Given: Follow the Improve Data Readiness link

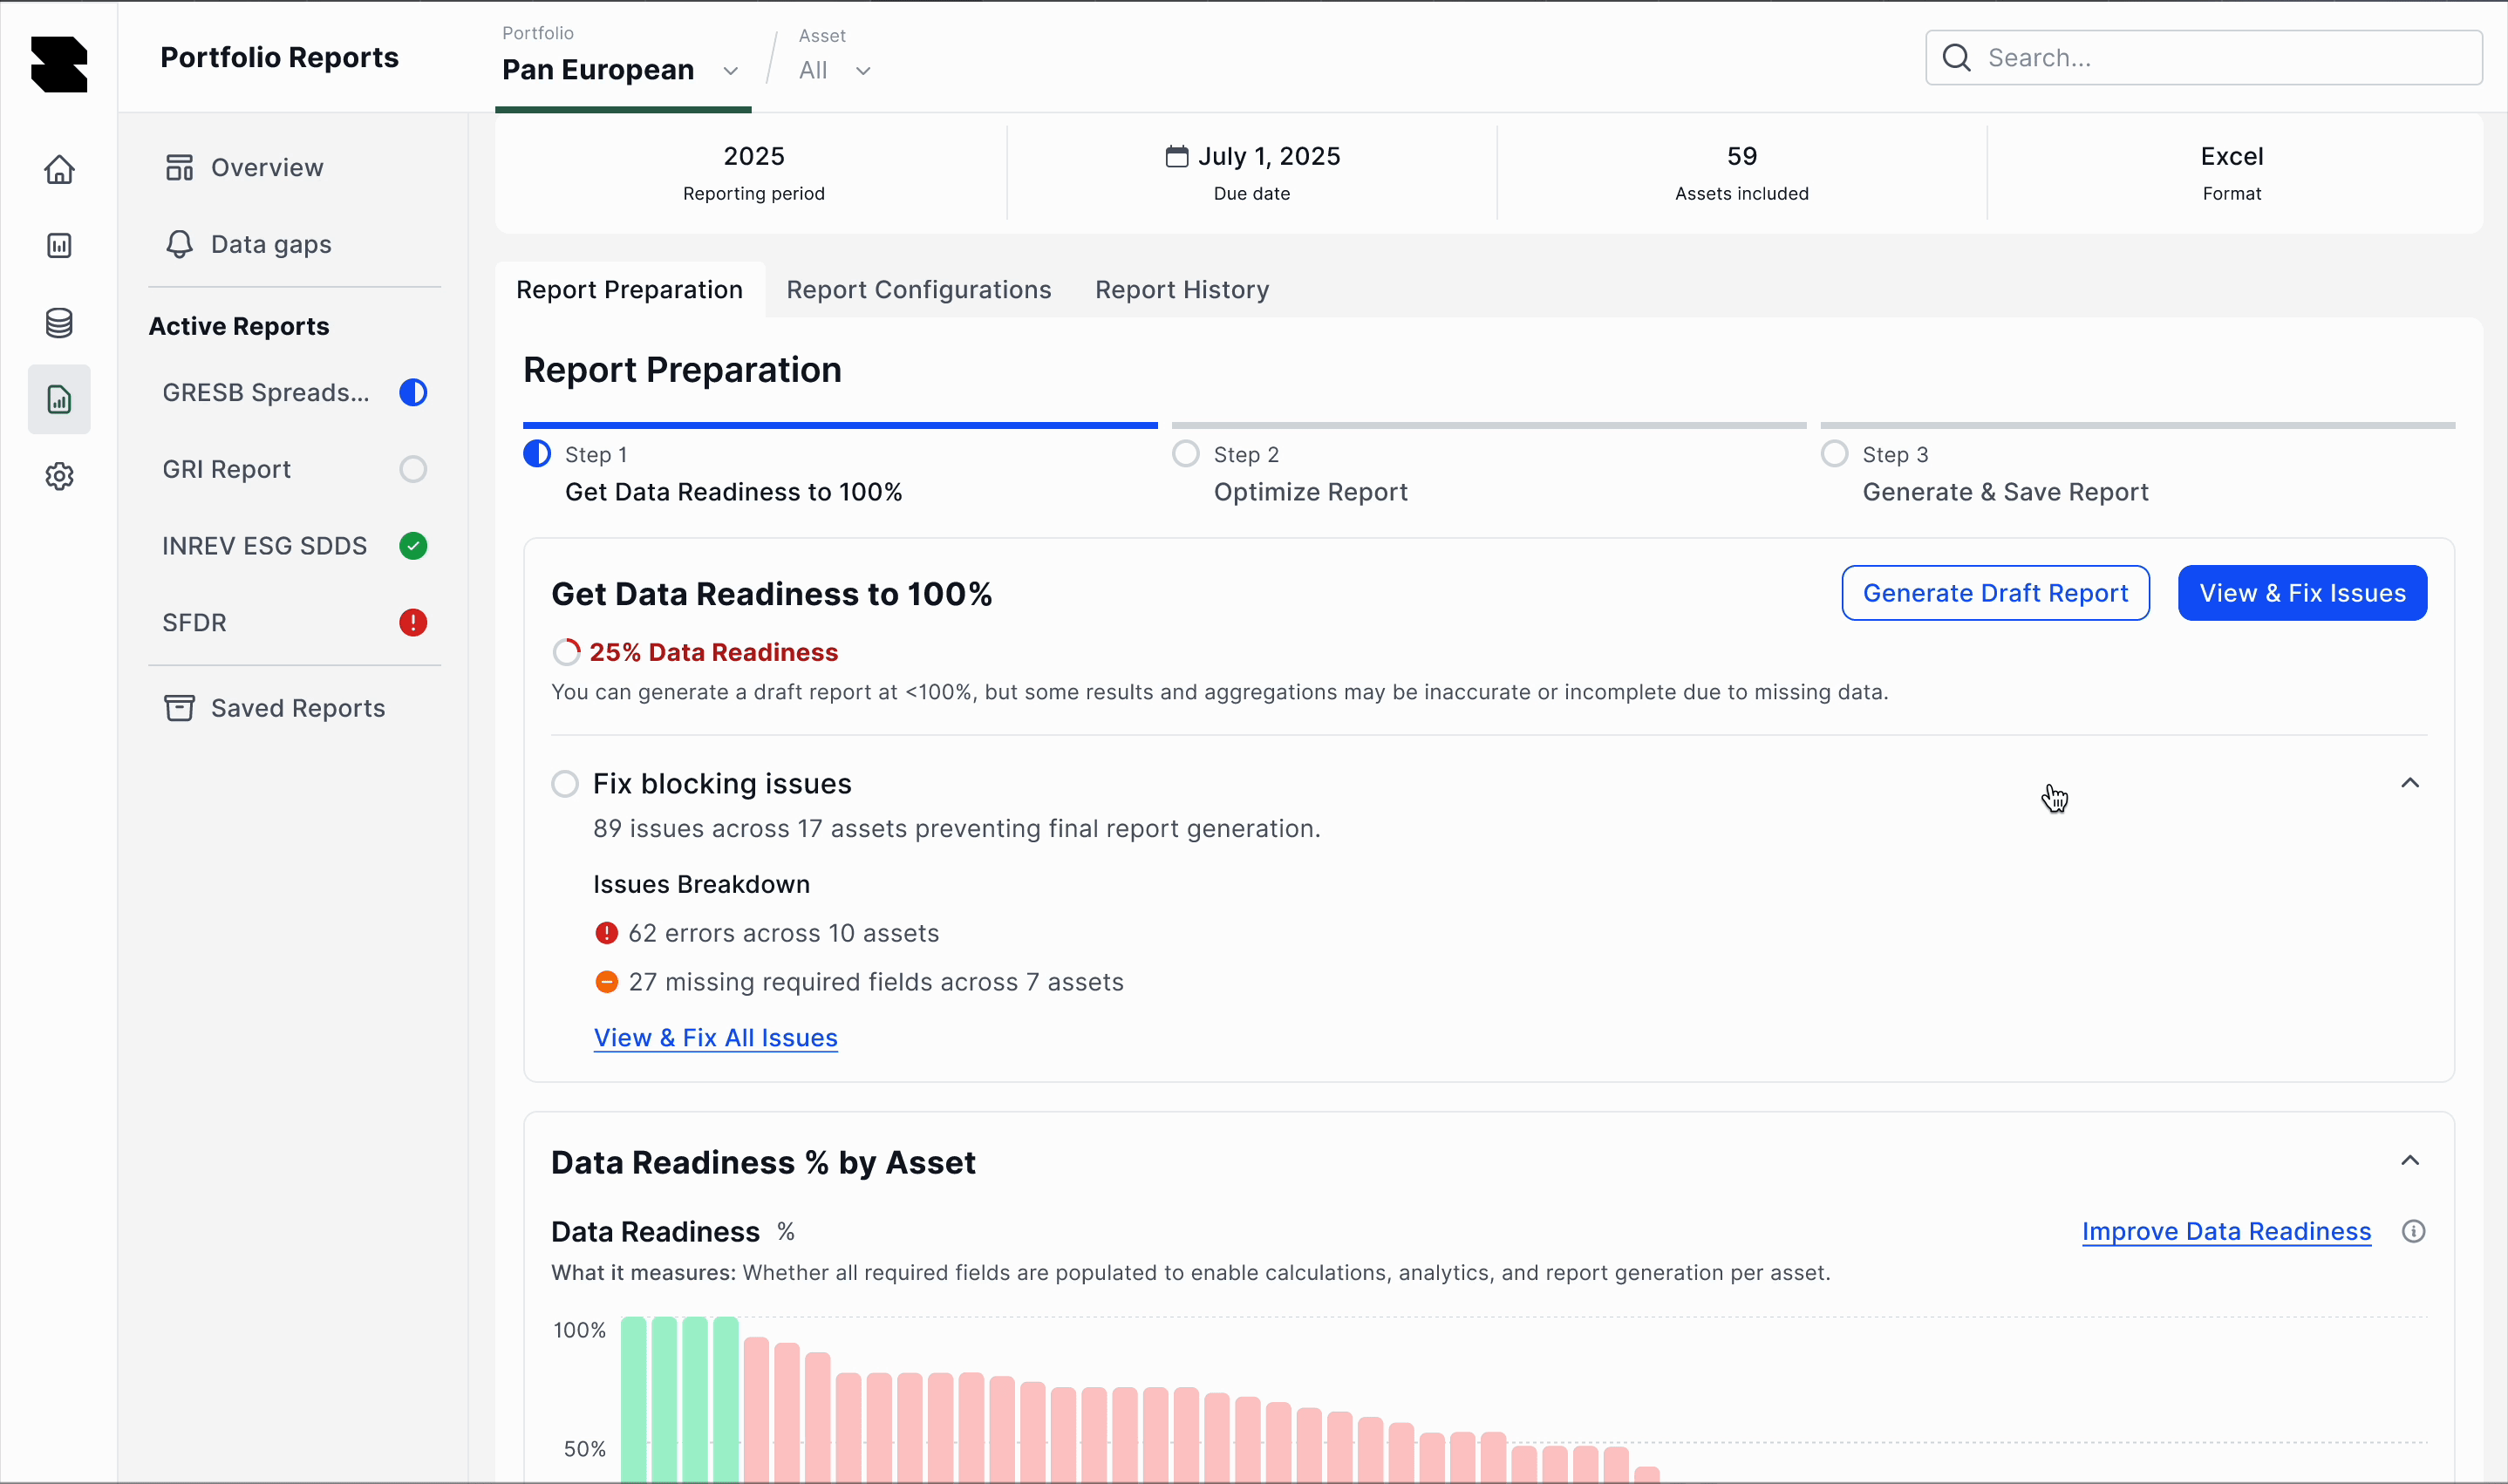Looking at the screenshot, I should click(x=2226, y=1231).
